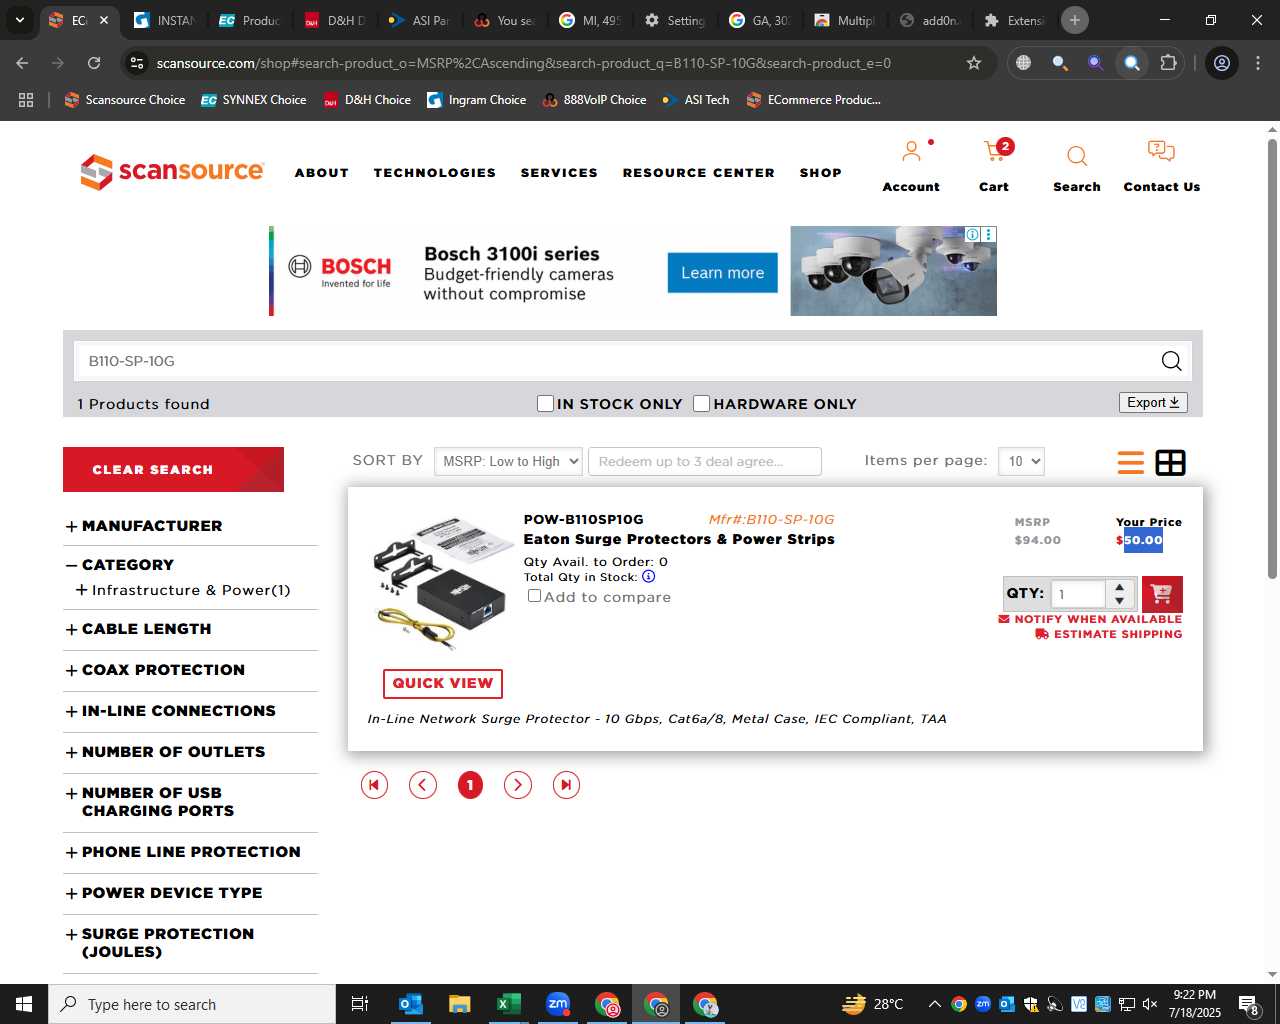Viewport: 1280px width, 1024px height.
Task: Open the Contact Us chat icon
Action: pyautogui.click(x=1161, y=151)
